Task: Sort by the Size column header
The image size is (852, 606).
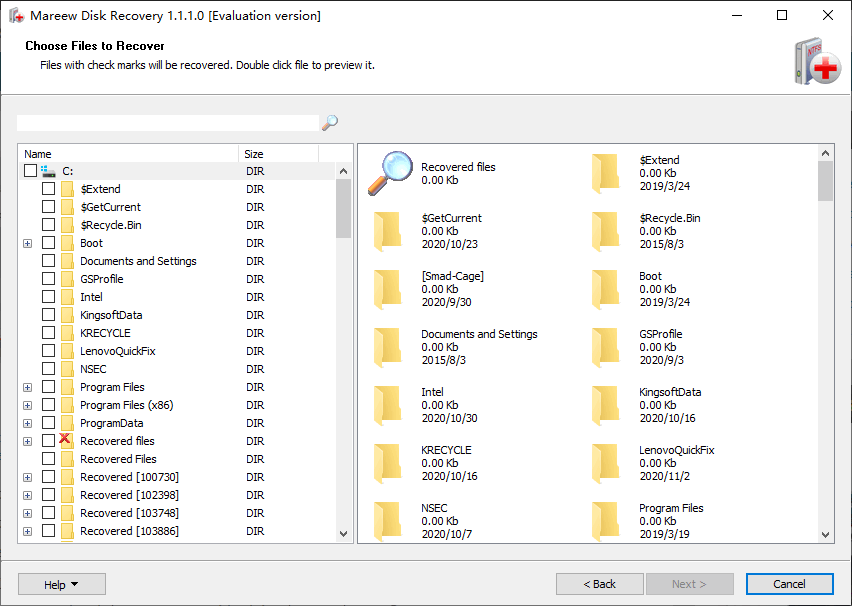Action: click(279, 154)
